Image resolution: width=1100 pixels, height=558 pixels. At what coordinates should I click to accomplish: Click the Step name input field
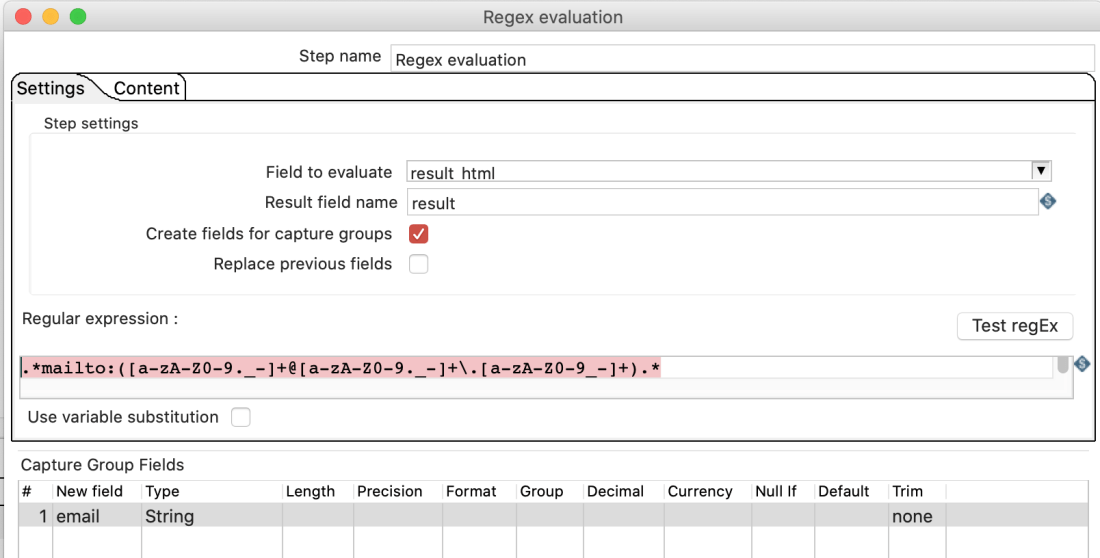[740, 59]
